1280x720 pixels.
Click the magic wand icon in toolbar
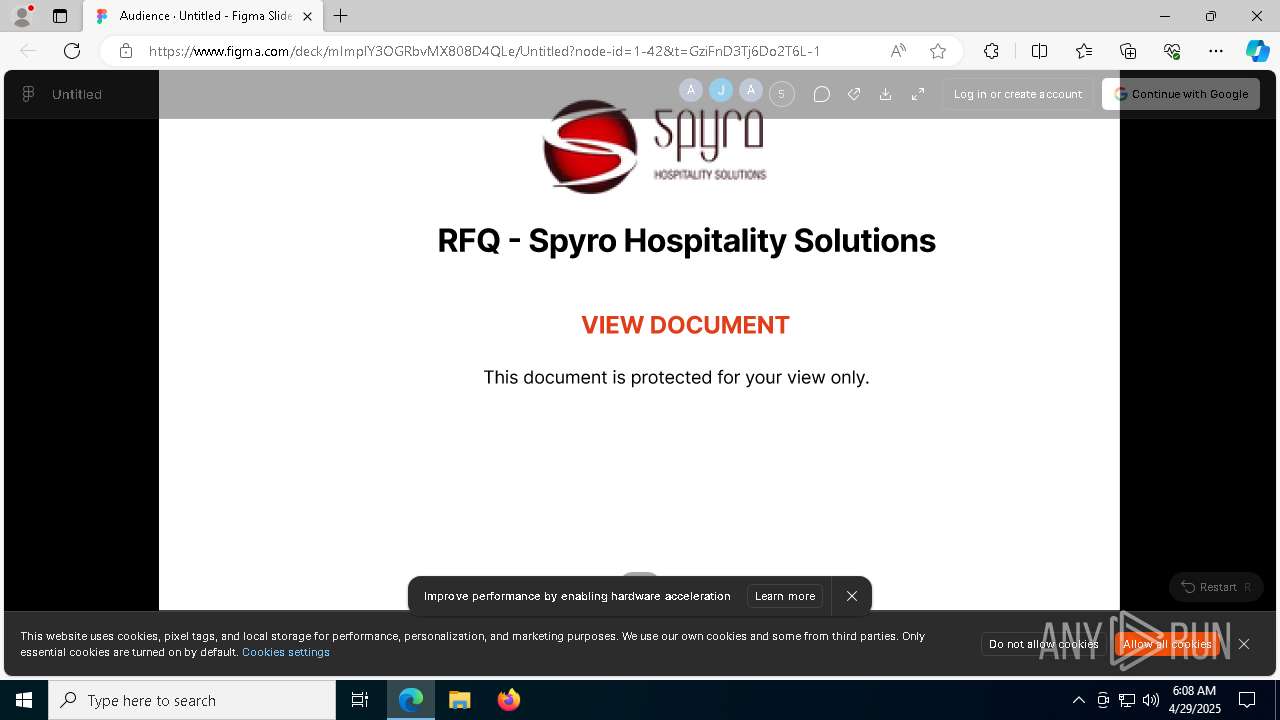click(x=853, y=94)
